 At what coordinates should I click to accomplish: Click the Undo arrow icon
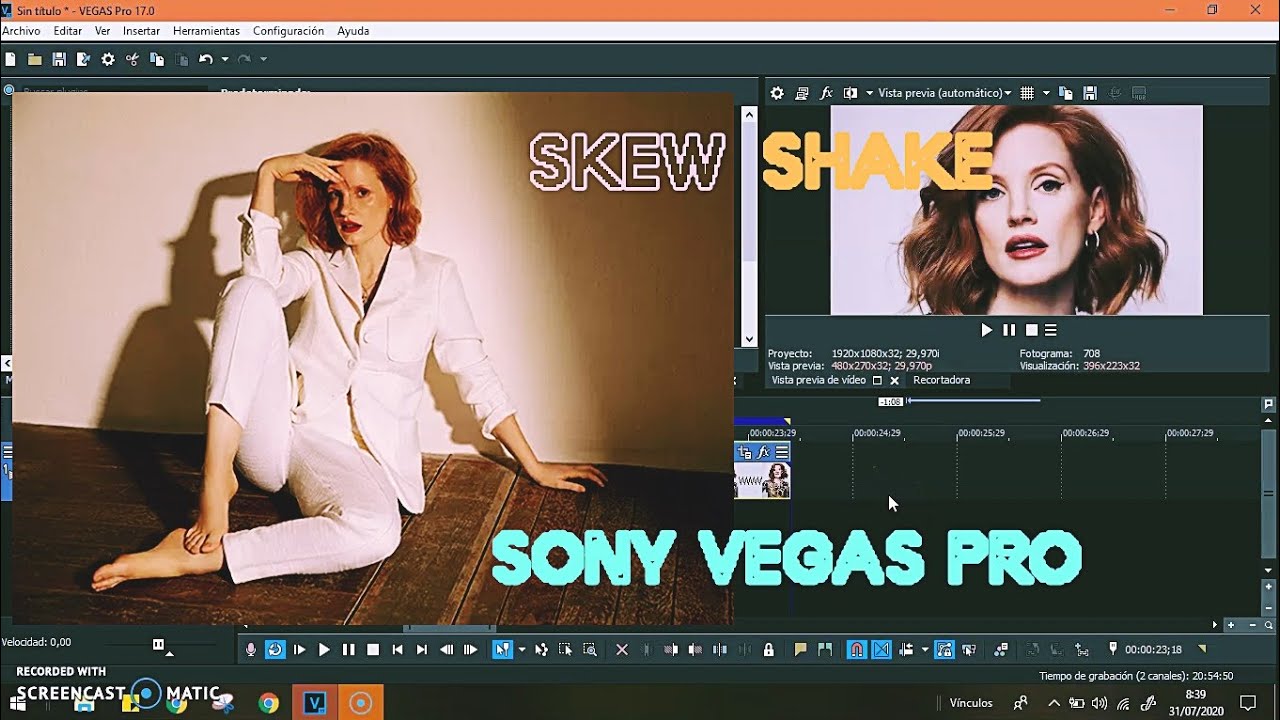point(205,60)
